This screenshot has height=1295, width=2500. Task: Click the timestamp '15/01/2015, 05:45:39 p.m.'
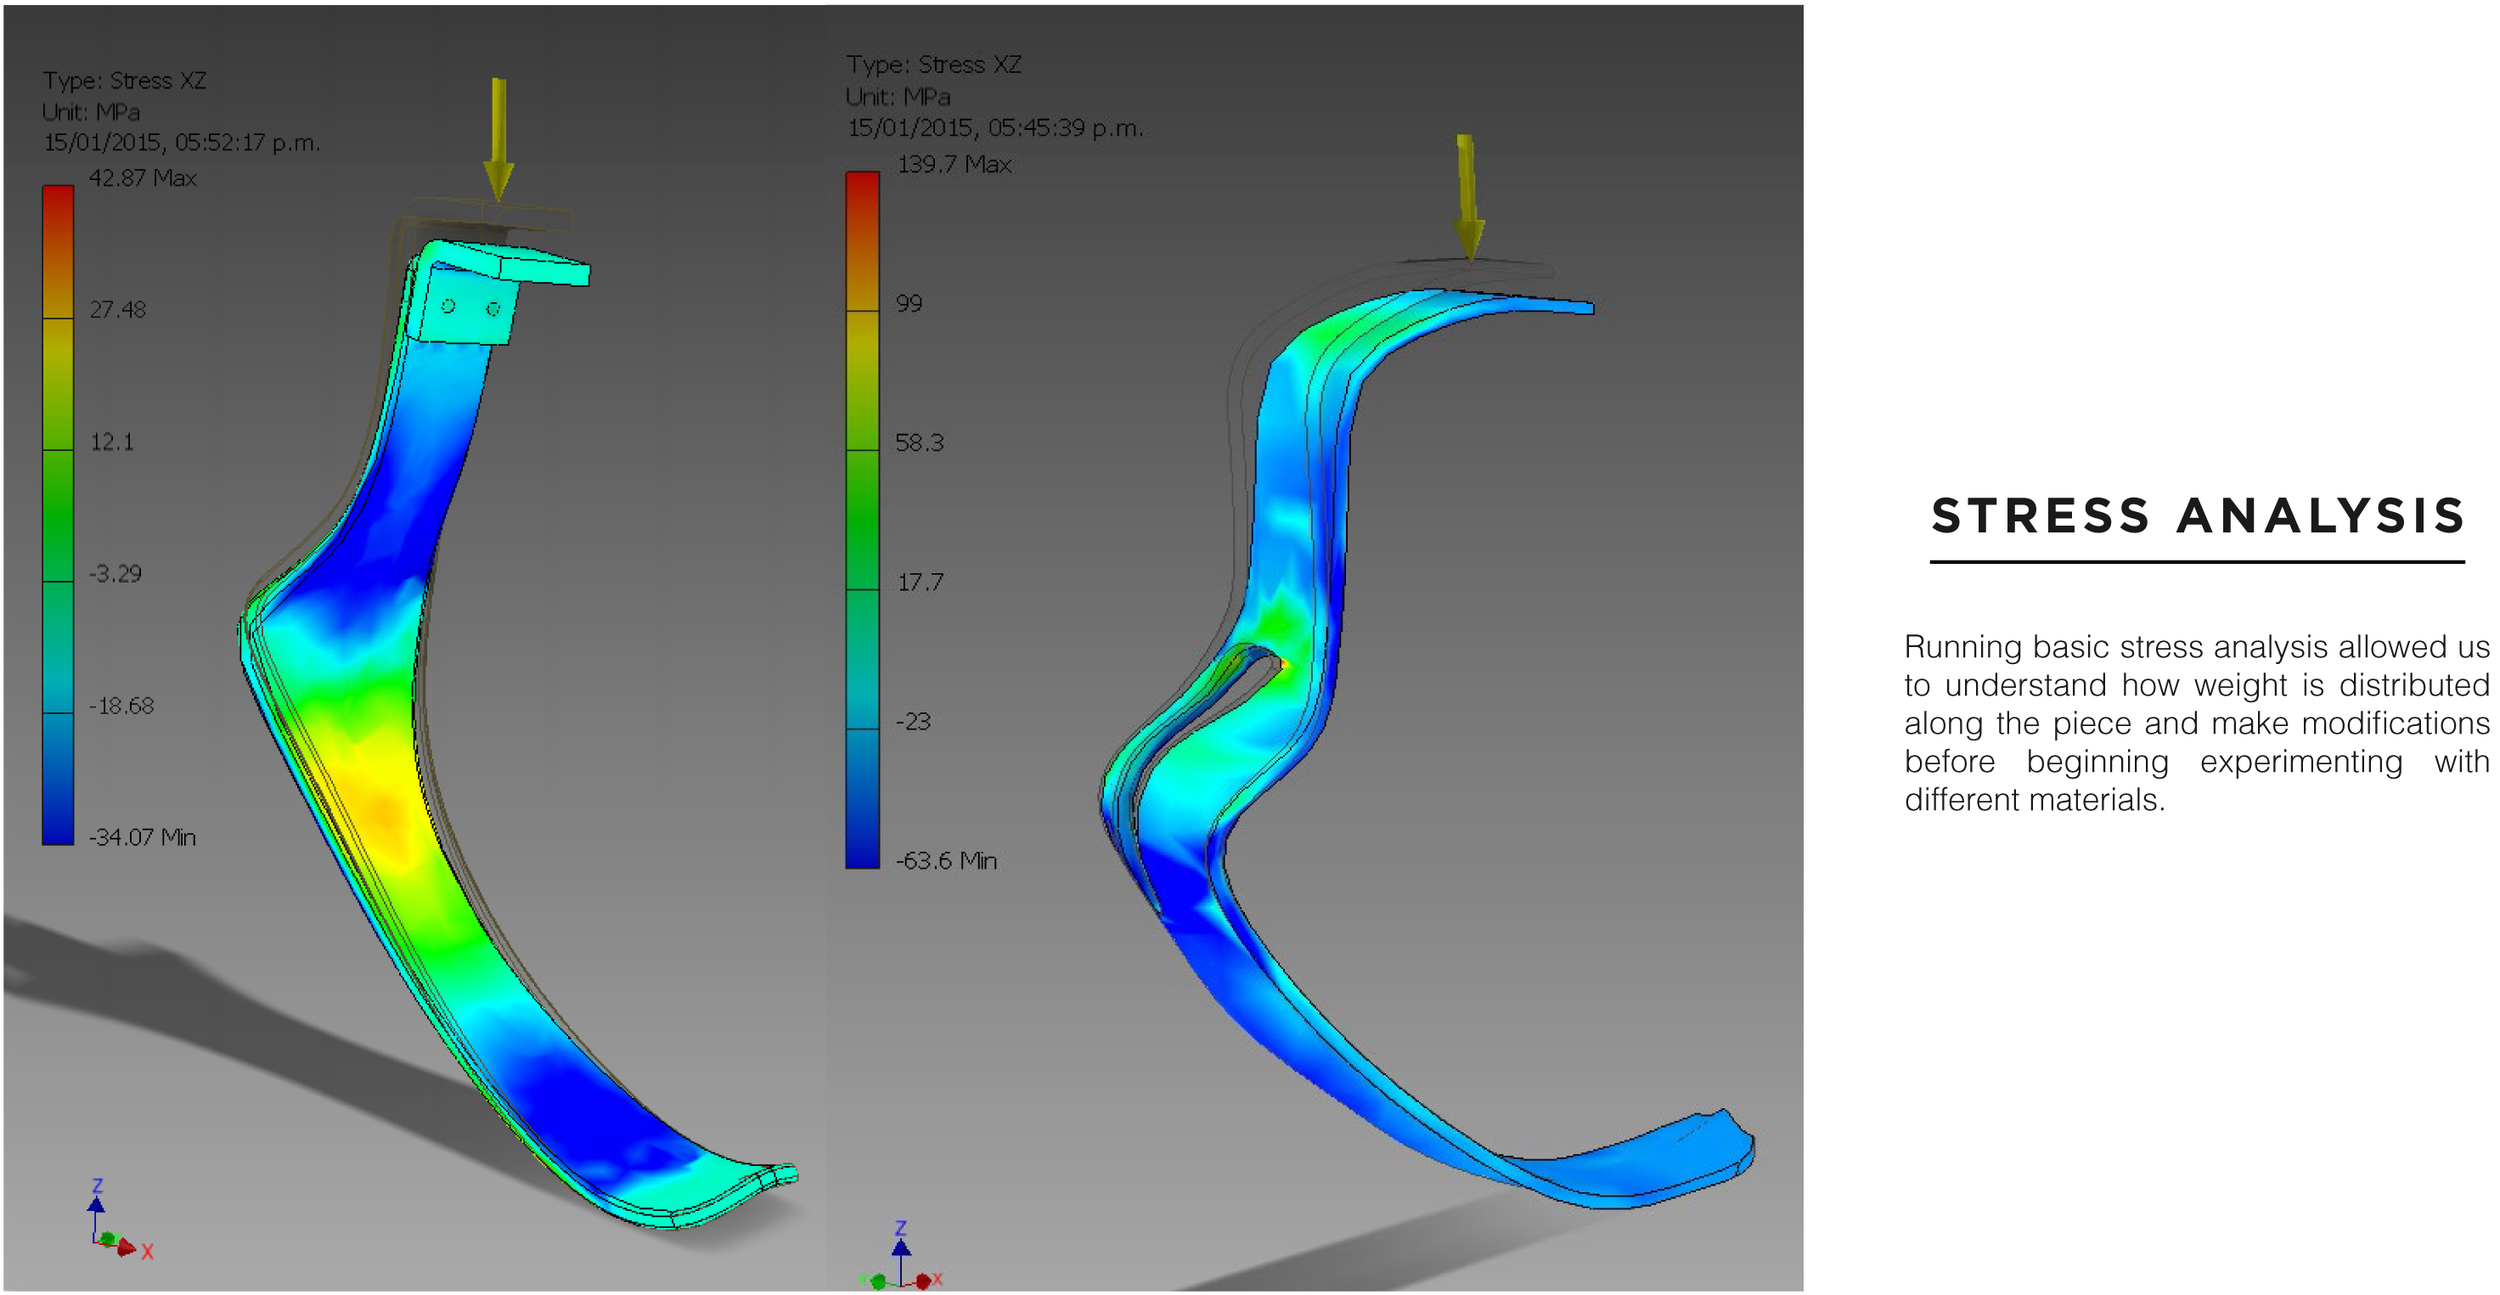pos(996,128)
